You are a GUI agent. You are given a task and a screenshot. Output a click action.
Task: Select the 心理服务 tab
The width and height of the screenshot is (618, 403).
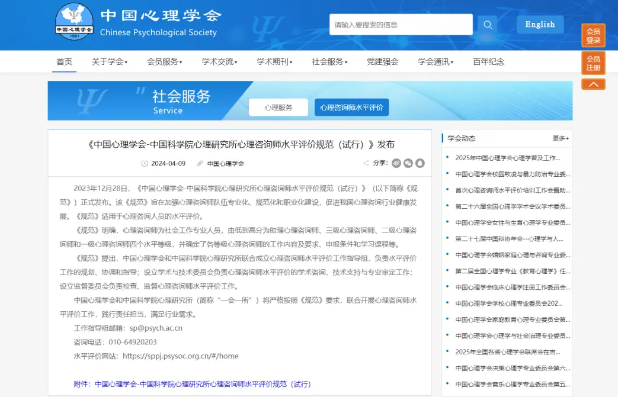coord(278,107)
